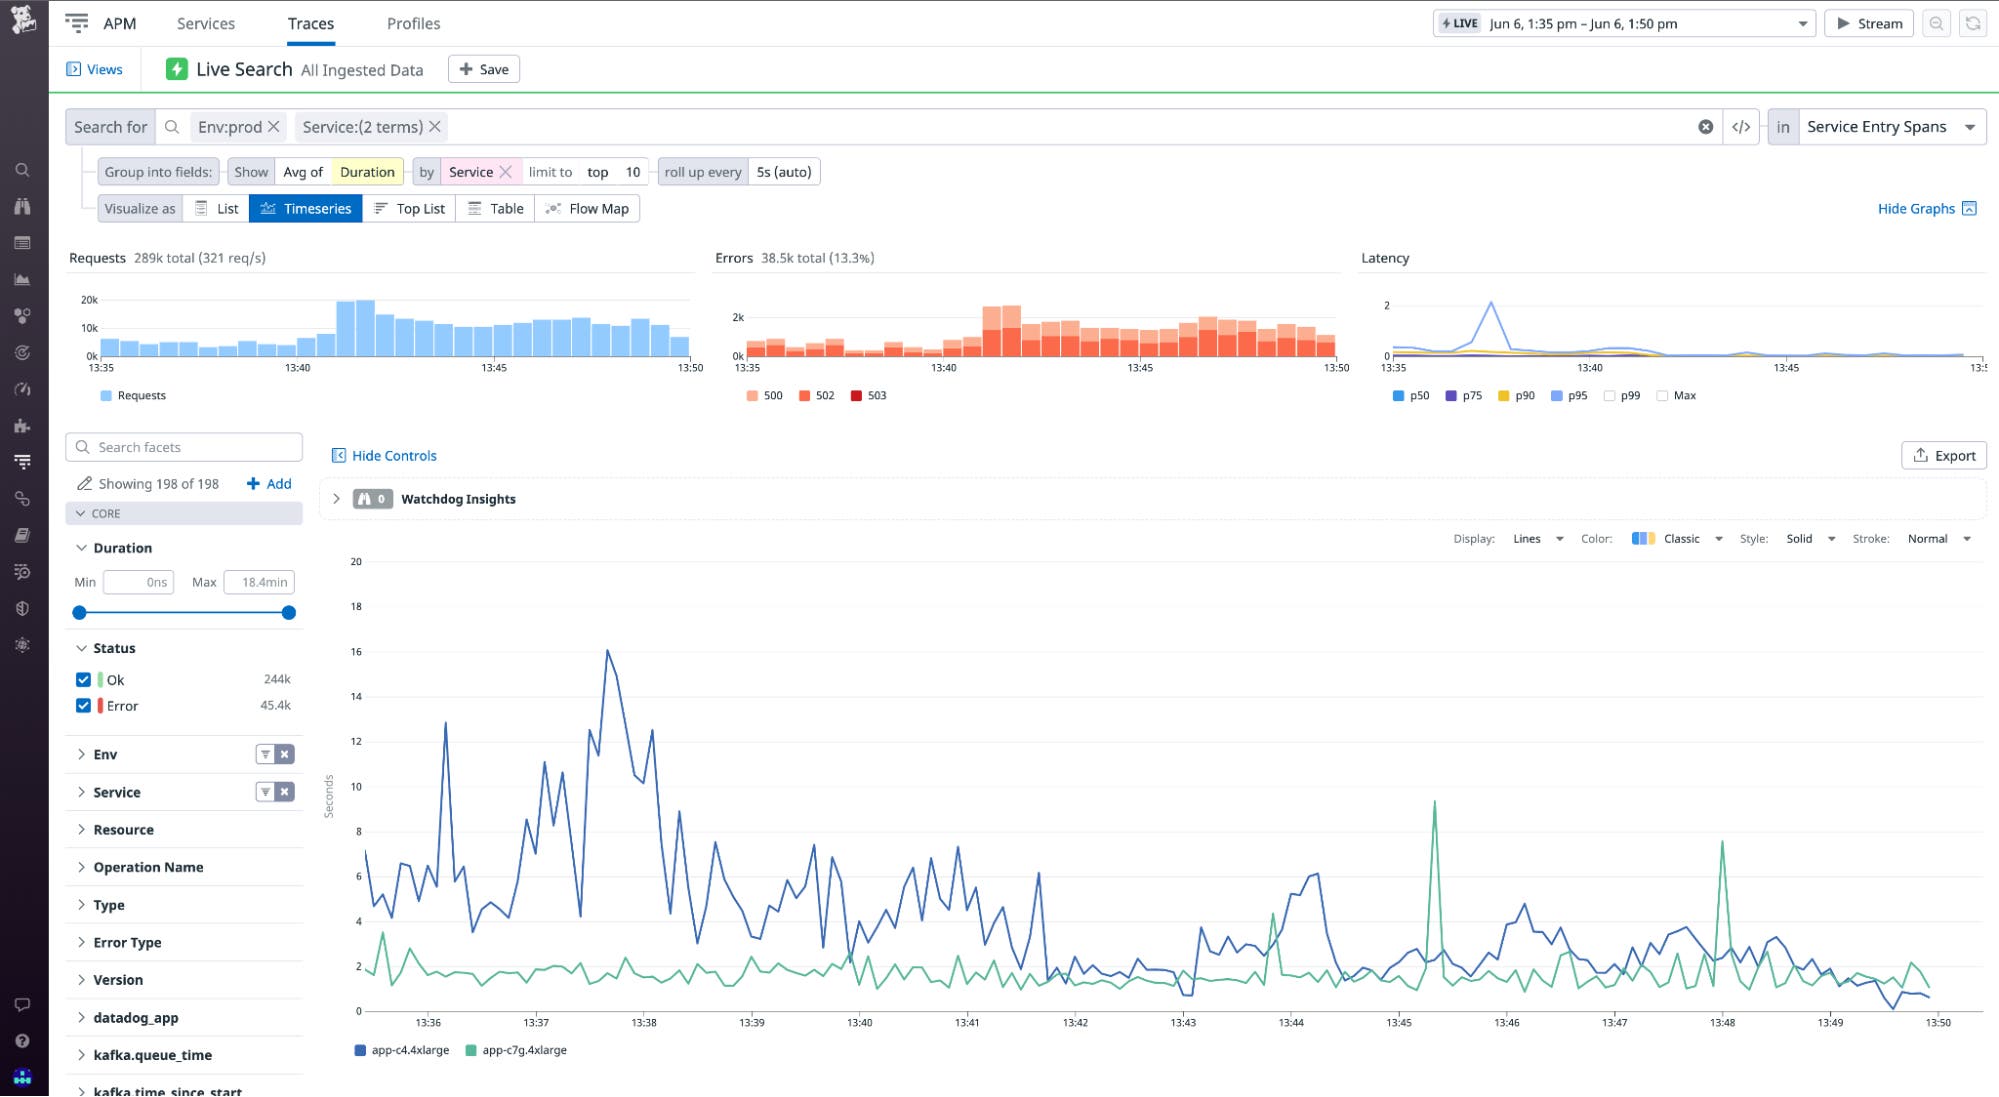
Task: Open the Integrations puzzle-piece icon in sidebar
Action: (22, 424)
